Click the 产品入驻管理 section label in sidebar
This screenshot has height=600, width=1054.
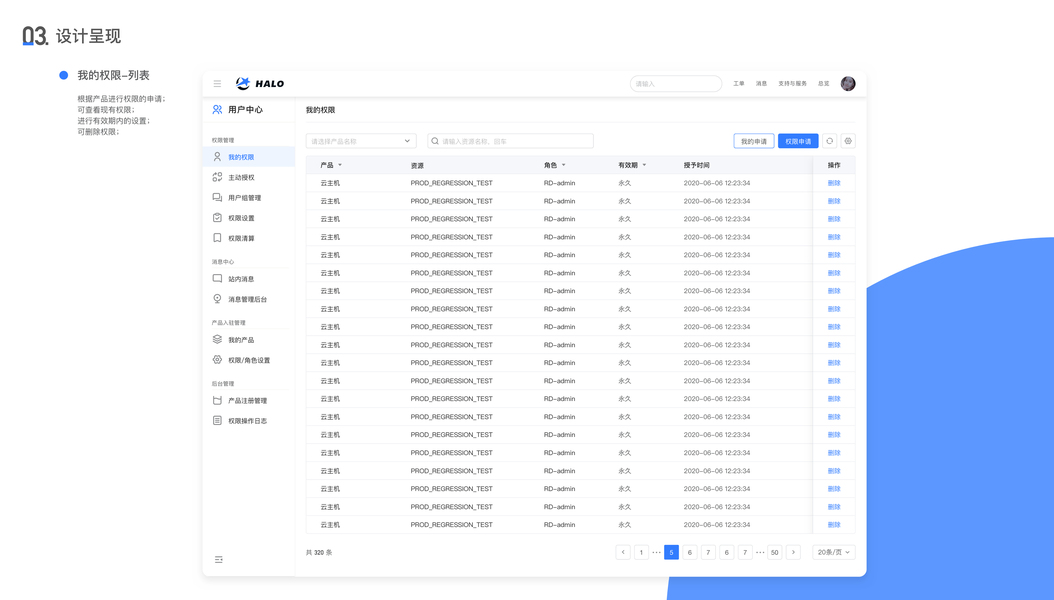point(229,323)
